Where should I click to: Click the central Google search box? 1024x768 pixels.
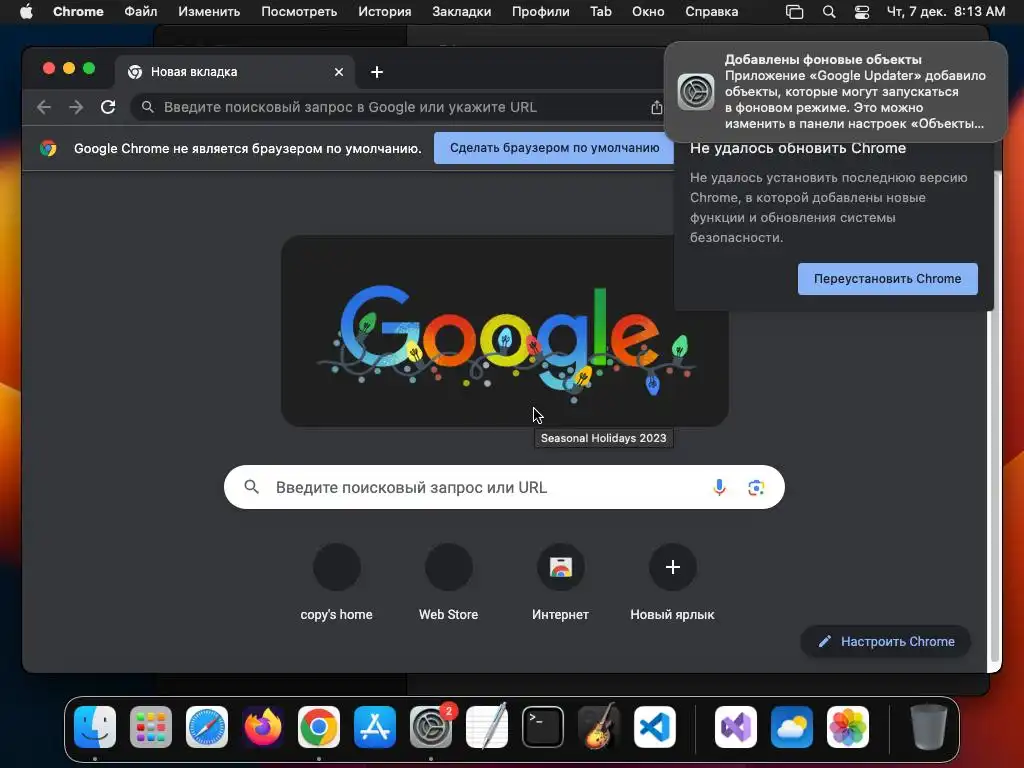504,487
